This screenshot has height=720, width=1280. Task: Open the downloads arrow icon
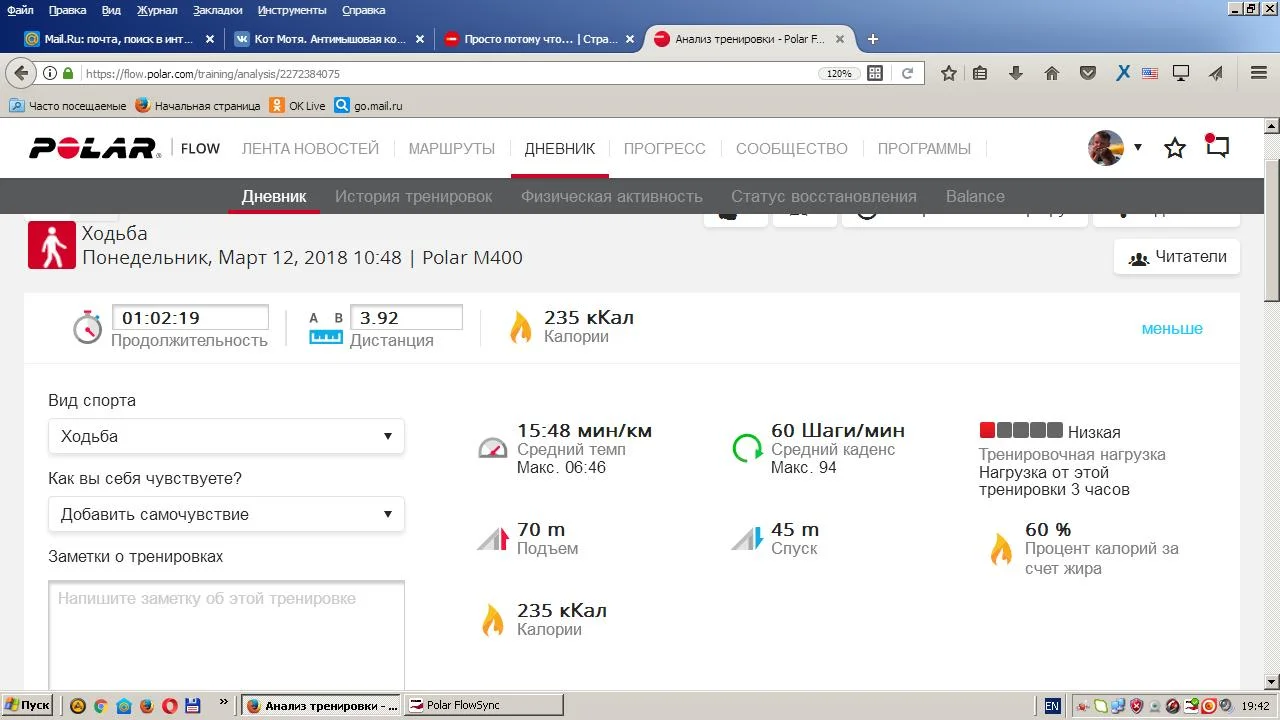1016,73
